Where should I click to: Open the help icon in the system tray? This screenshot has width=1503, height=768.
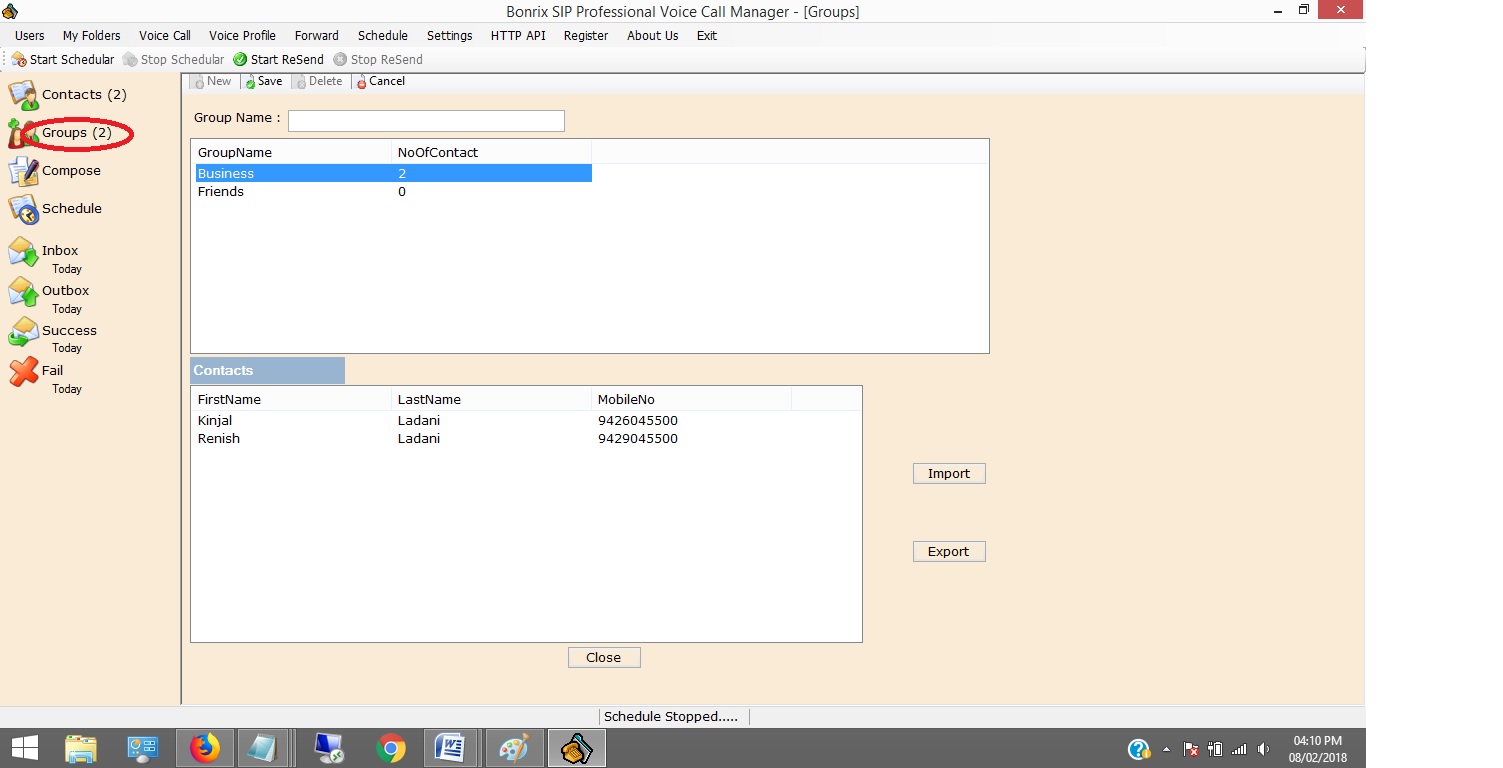pyautogui.click(x=1138, y=749)
